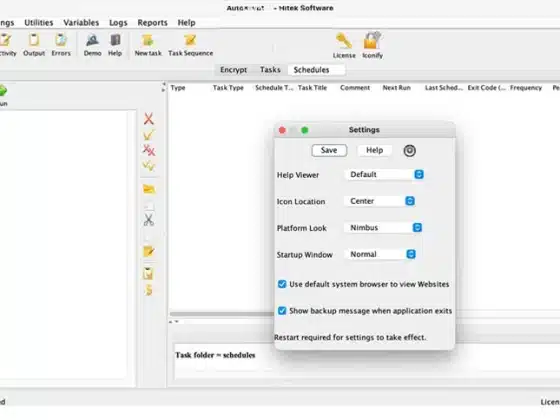
Task: Open the Startup Window dropdown
Action: pyautogui.click(x=381, y=254)
